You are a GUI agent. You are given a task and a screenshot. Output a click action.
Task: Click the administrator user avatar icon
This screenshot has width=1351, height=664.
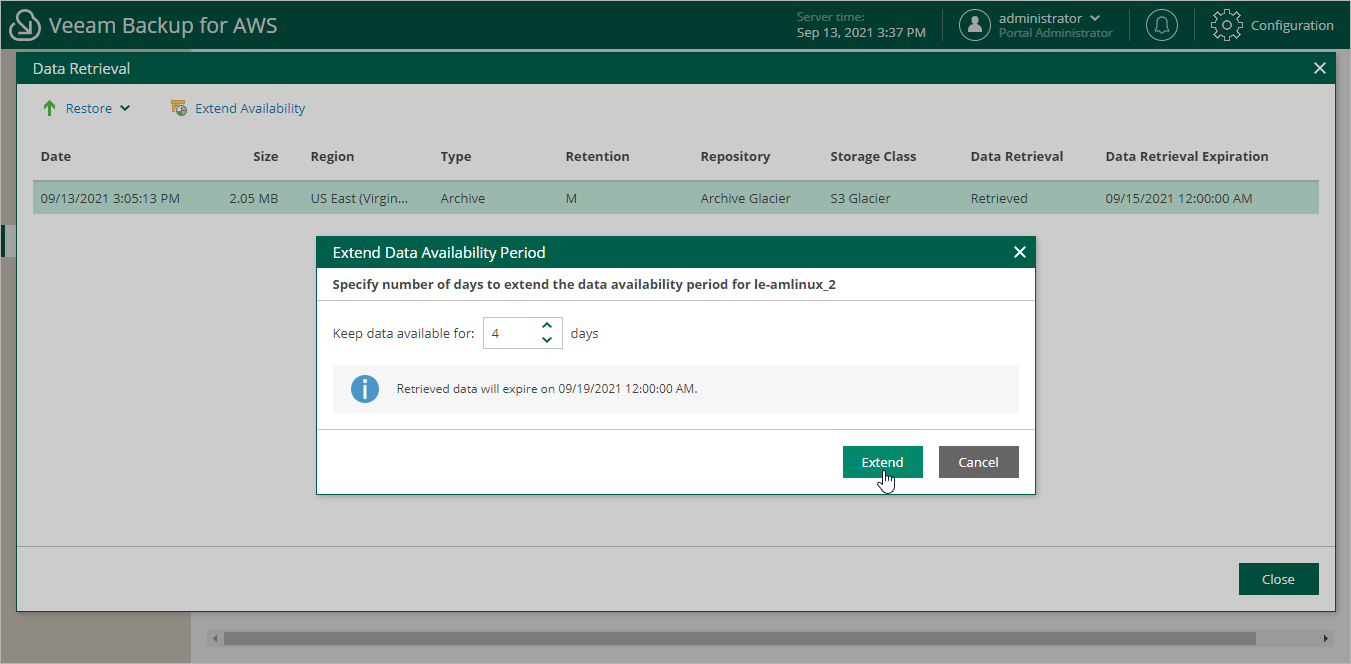point(974,25)
